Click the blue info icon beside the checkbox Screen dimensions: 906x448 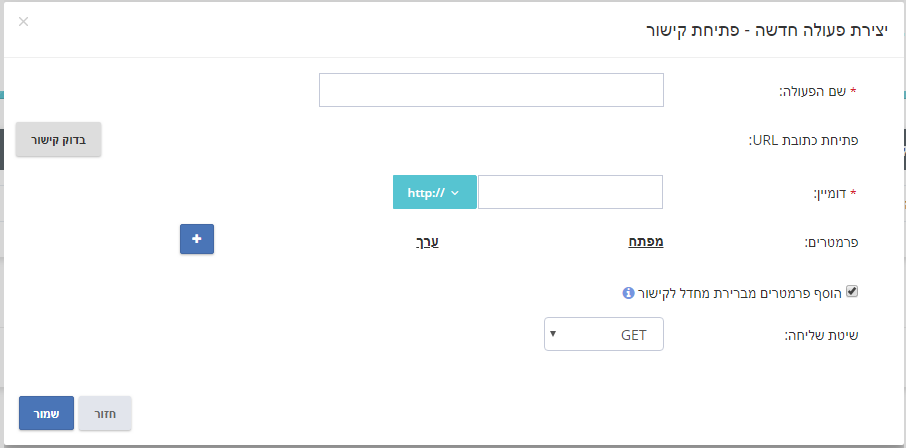[628, 293]
